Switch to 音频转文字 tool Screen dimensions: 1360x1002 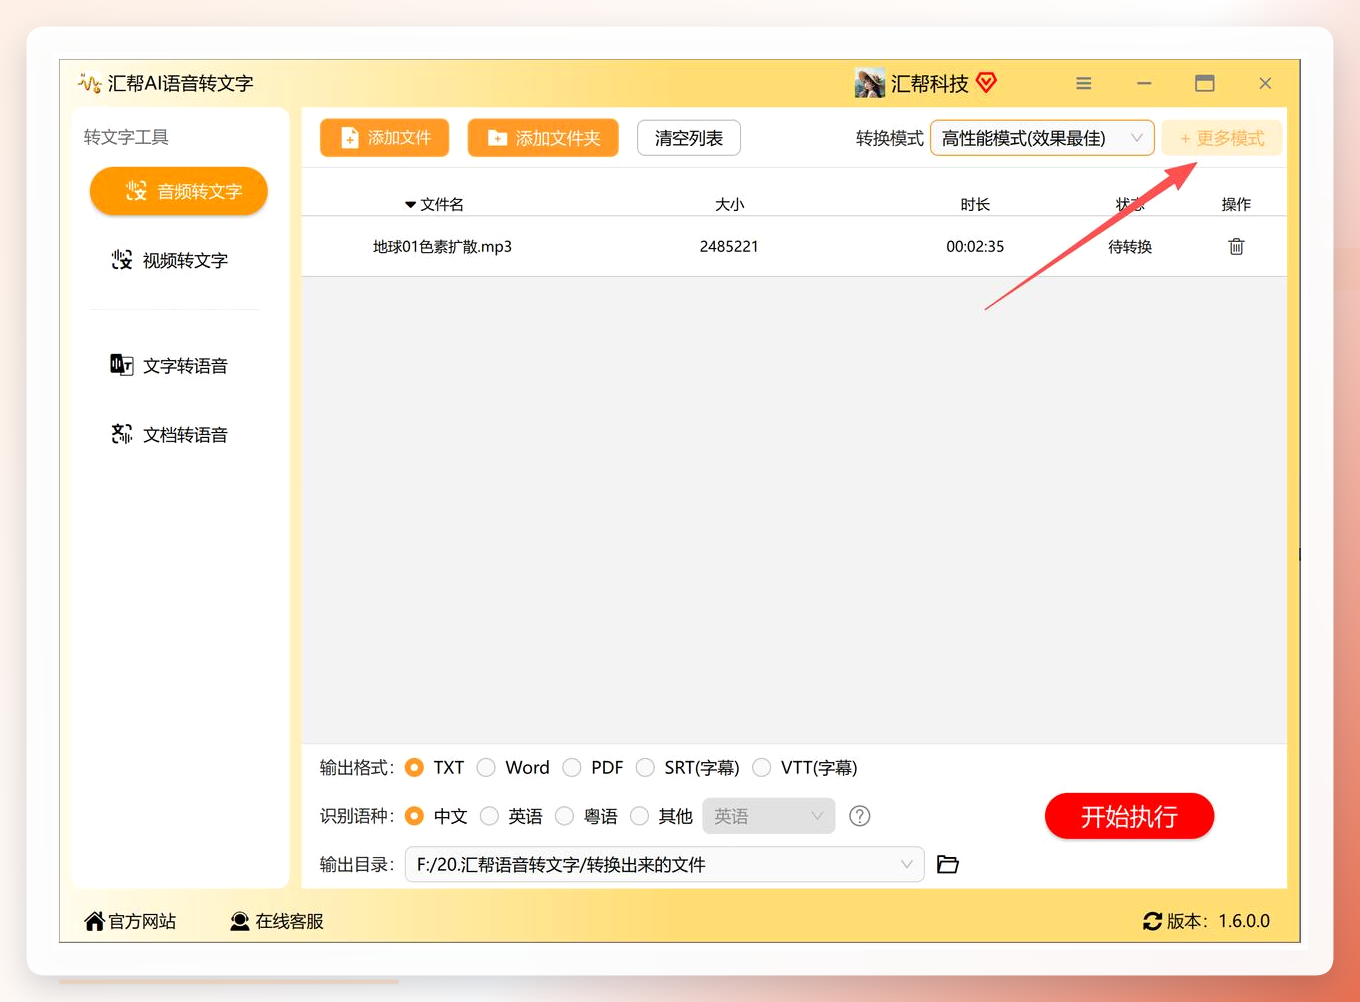pyautogui.click(x=179, y=191)
